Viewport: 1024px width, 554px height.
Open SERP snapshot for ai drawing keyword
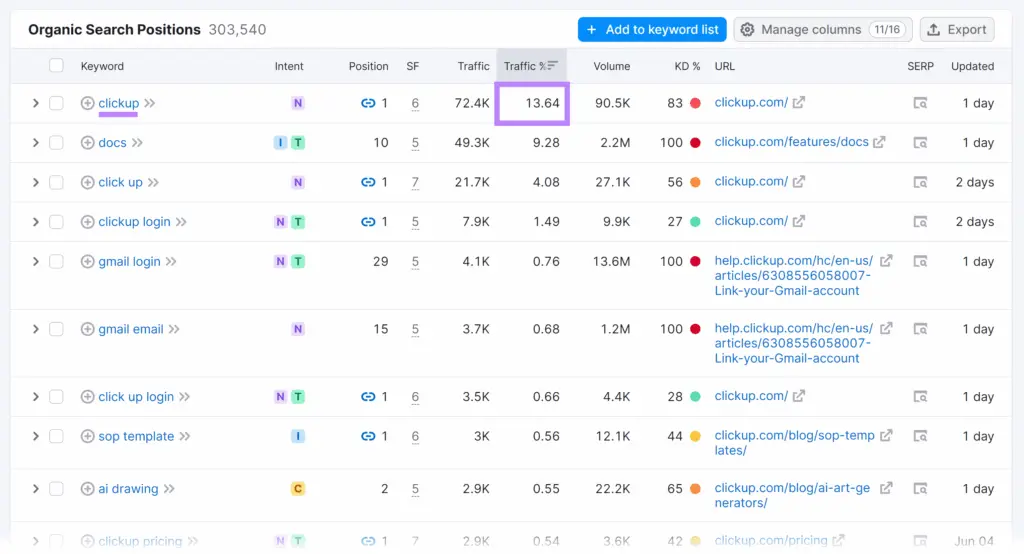coord(920,489)
